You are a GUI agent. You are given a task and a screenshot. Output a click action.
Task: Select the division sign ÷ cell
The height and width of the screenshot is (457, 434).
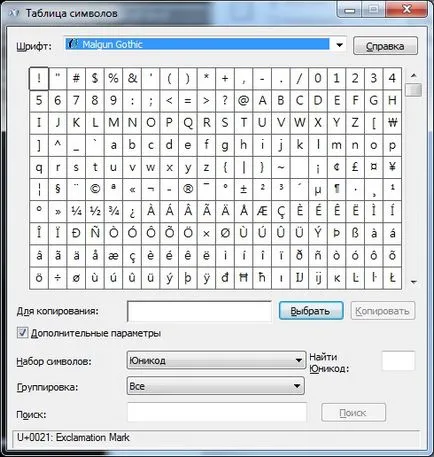point(58,278)
